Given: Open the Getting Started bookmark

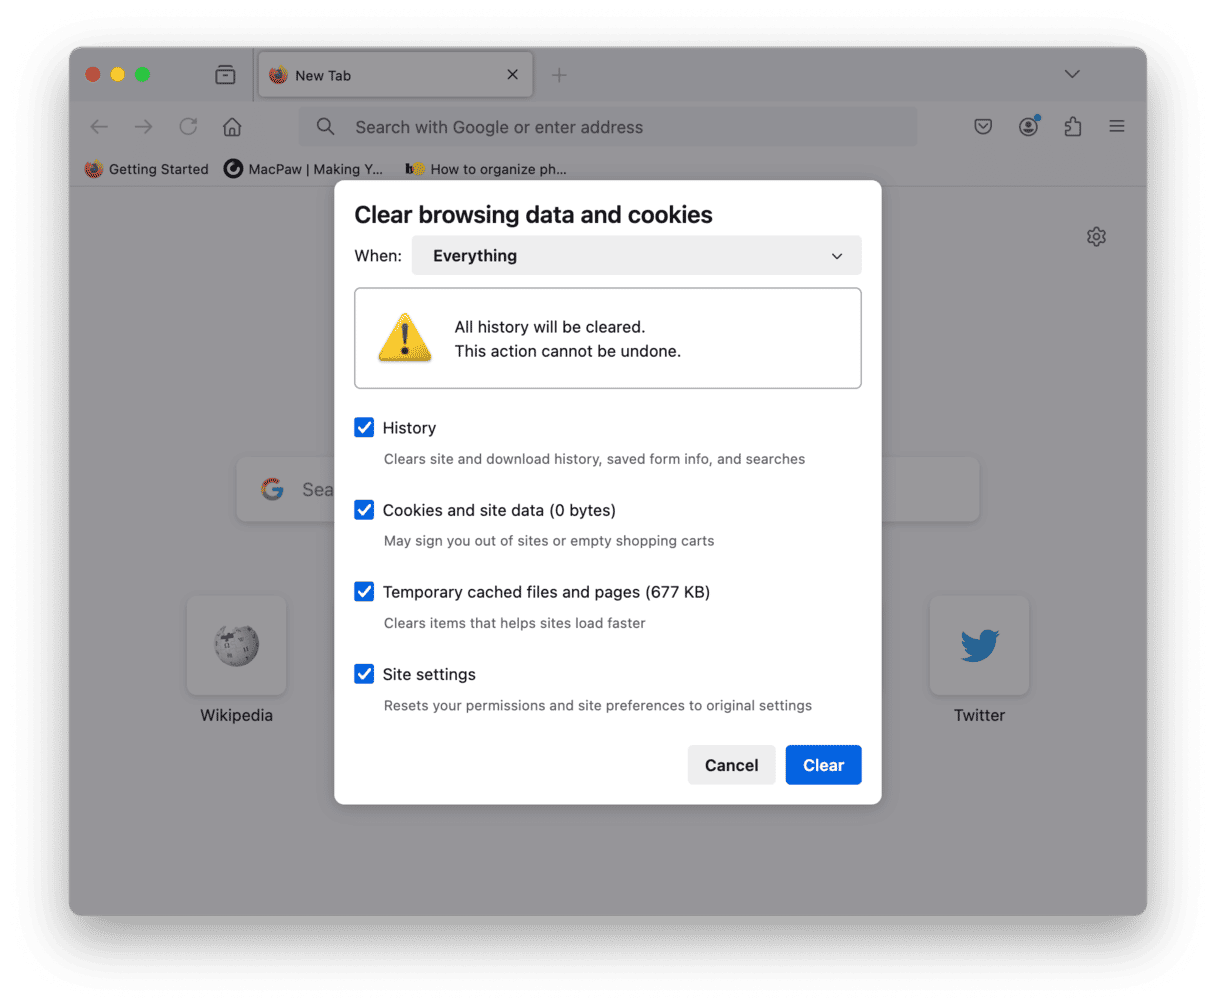Looking at the screenshot, I should click(147, 169).
